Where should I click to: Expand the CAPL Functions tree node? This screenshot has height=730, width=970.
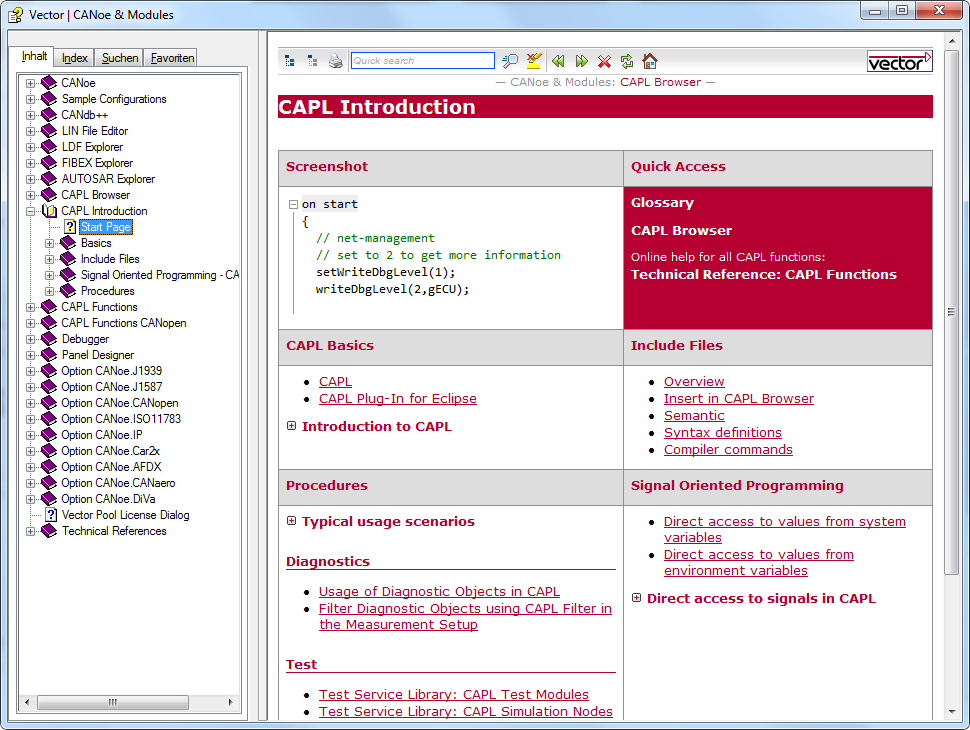pyautogui.click(x=30, y=307)
